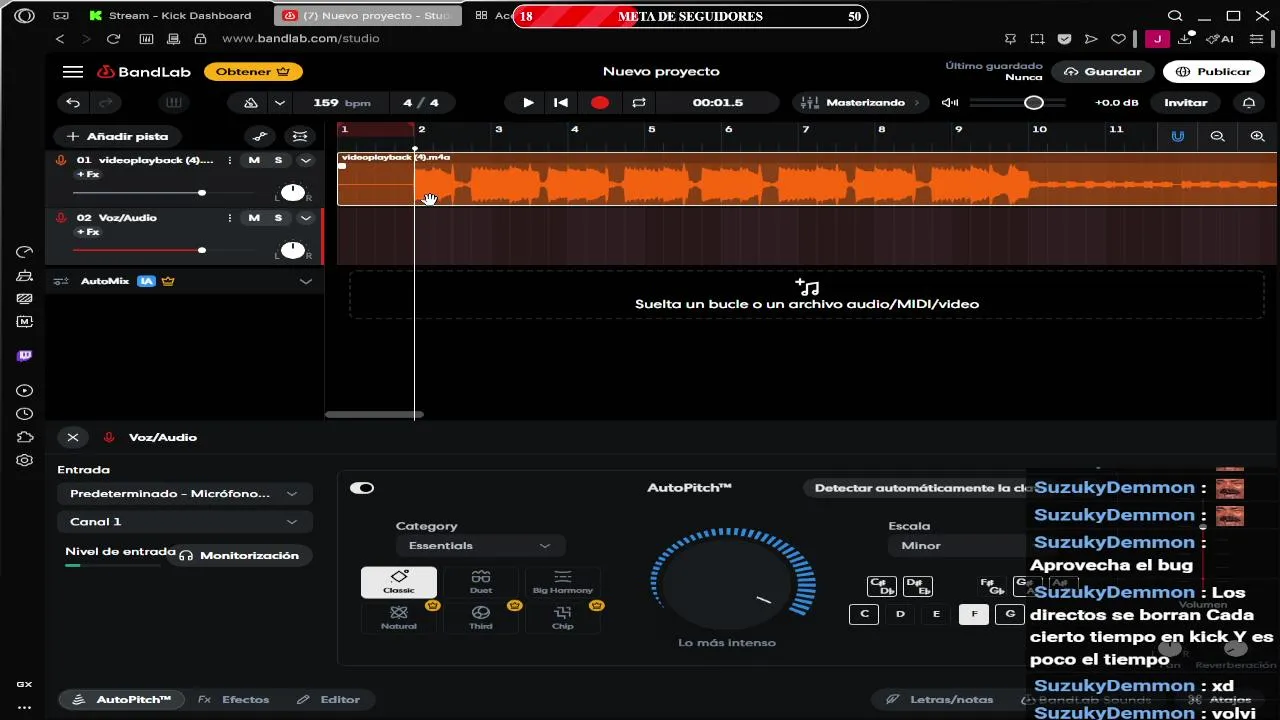Open the Letras/notas panel
Image resolution: width=1280 pixels, height=720 pixels.
(941, 700)
